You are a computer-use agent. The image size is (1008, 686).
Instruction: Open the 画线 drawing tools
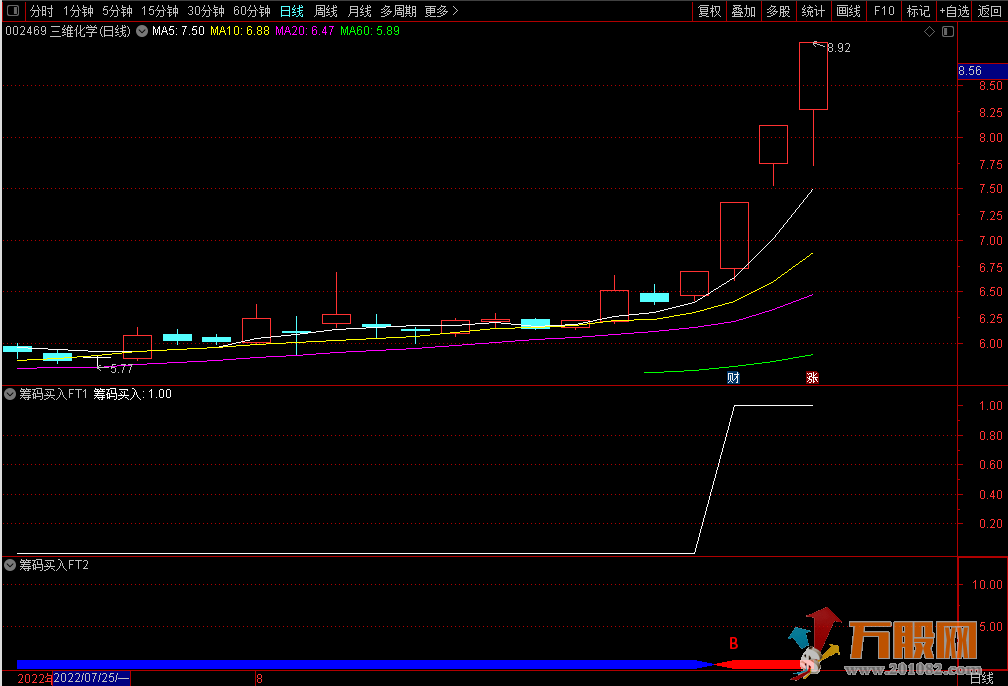[848, 12]
